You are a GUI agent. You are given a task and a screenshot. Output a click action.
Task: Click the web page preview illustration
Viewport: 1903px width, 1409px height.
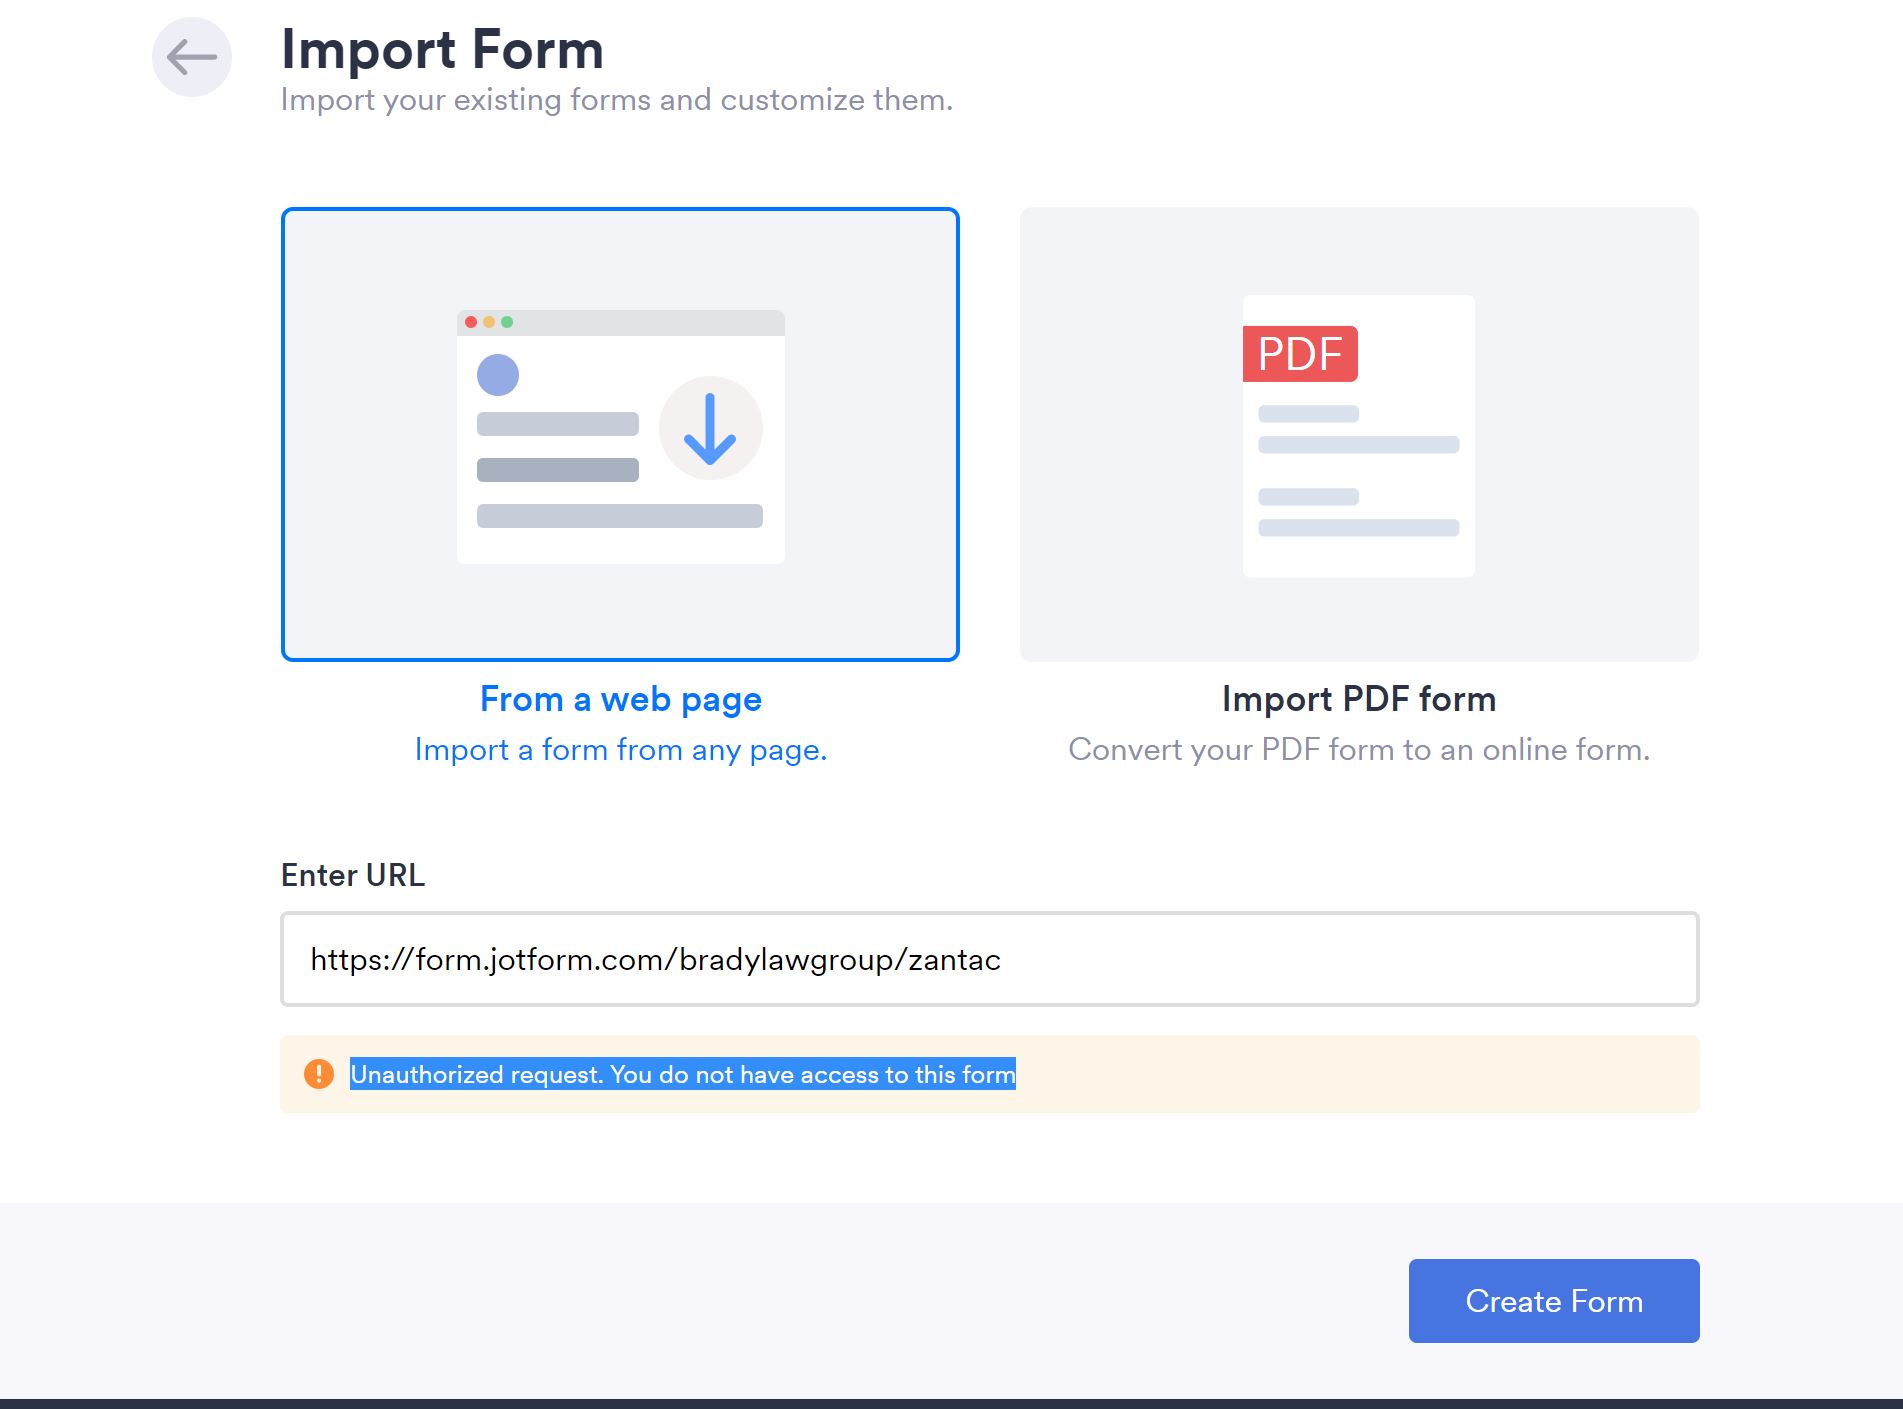coord(620,434)
